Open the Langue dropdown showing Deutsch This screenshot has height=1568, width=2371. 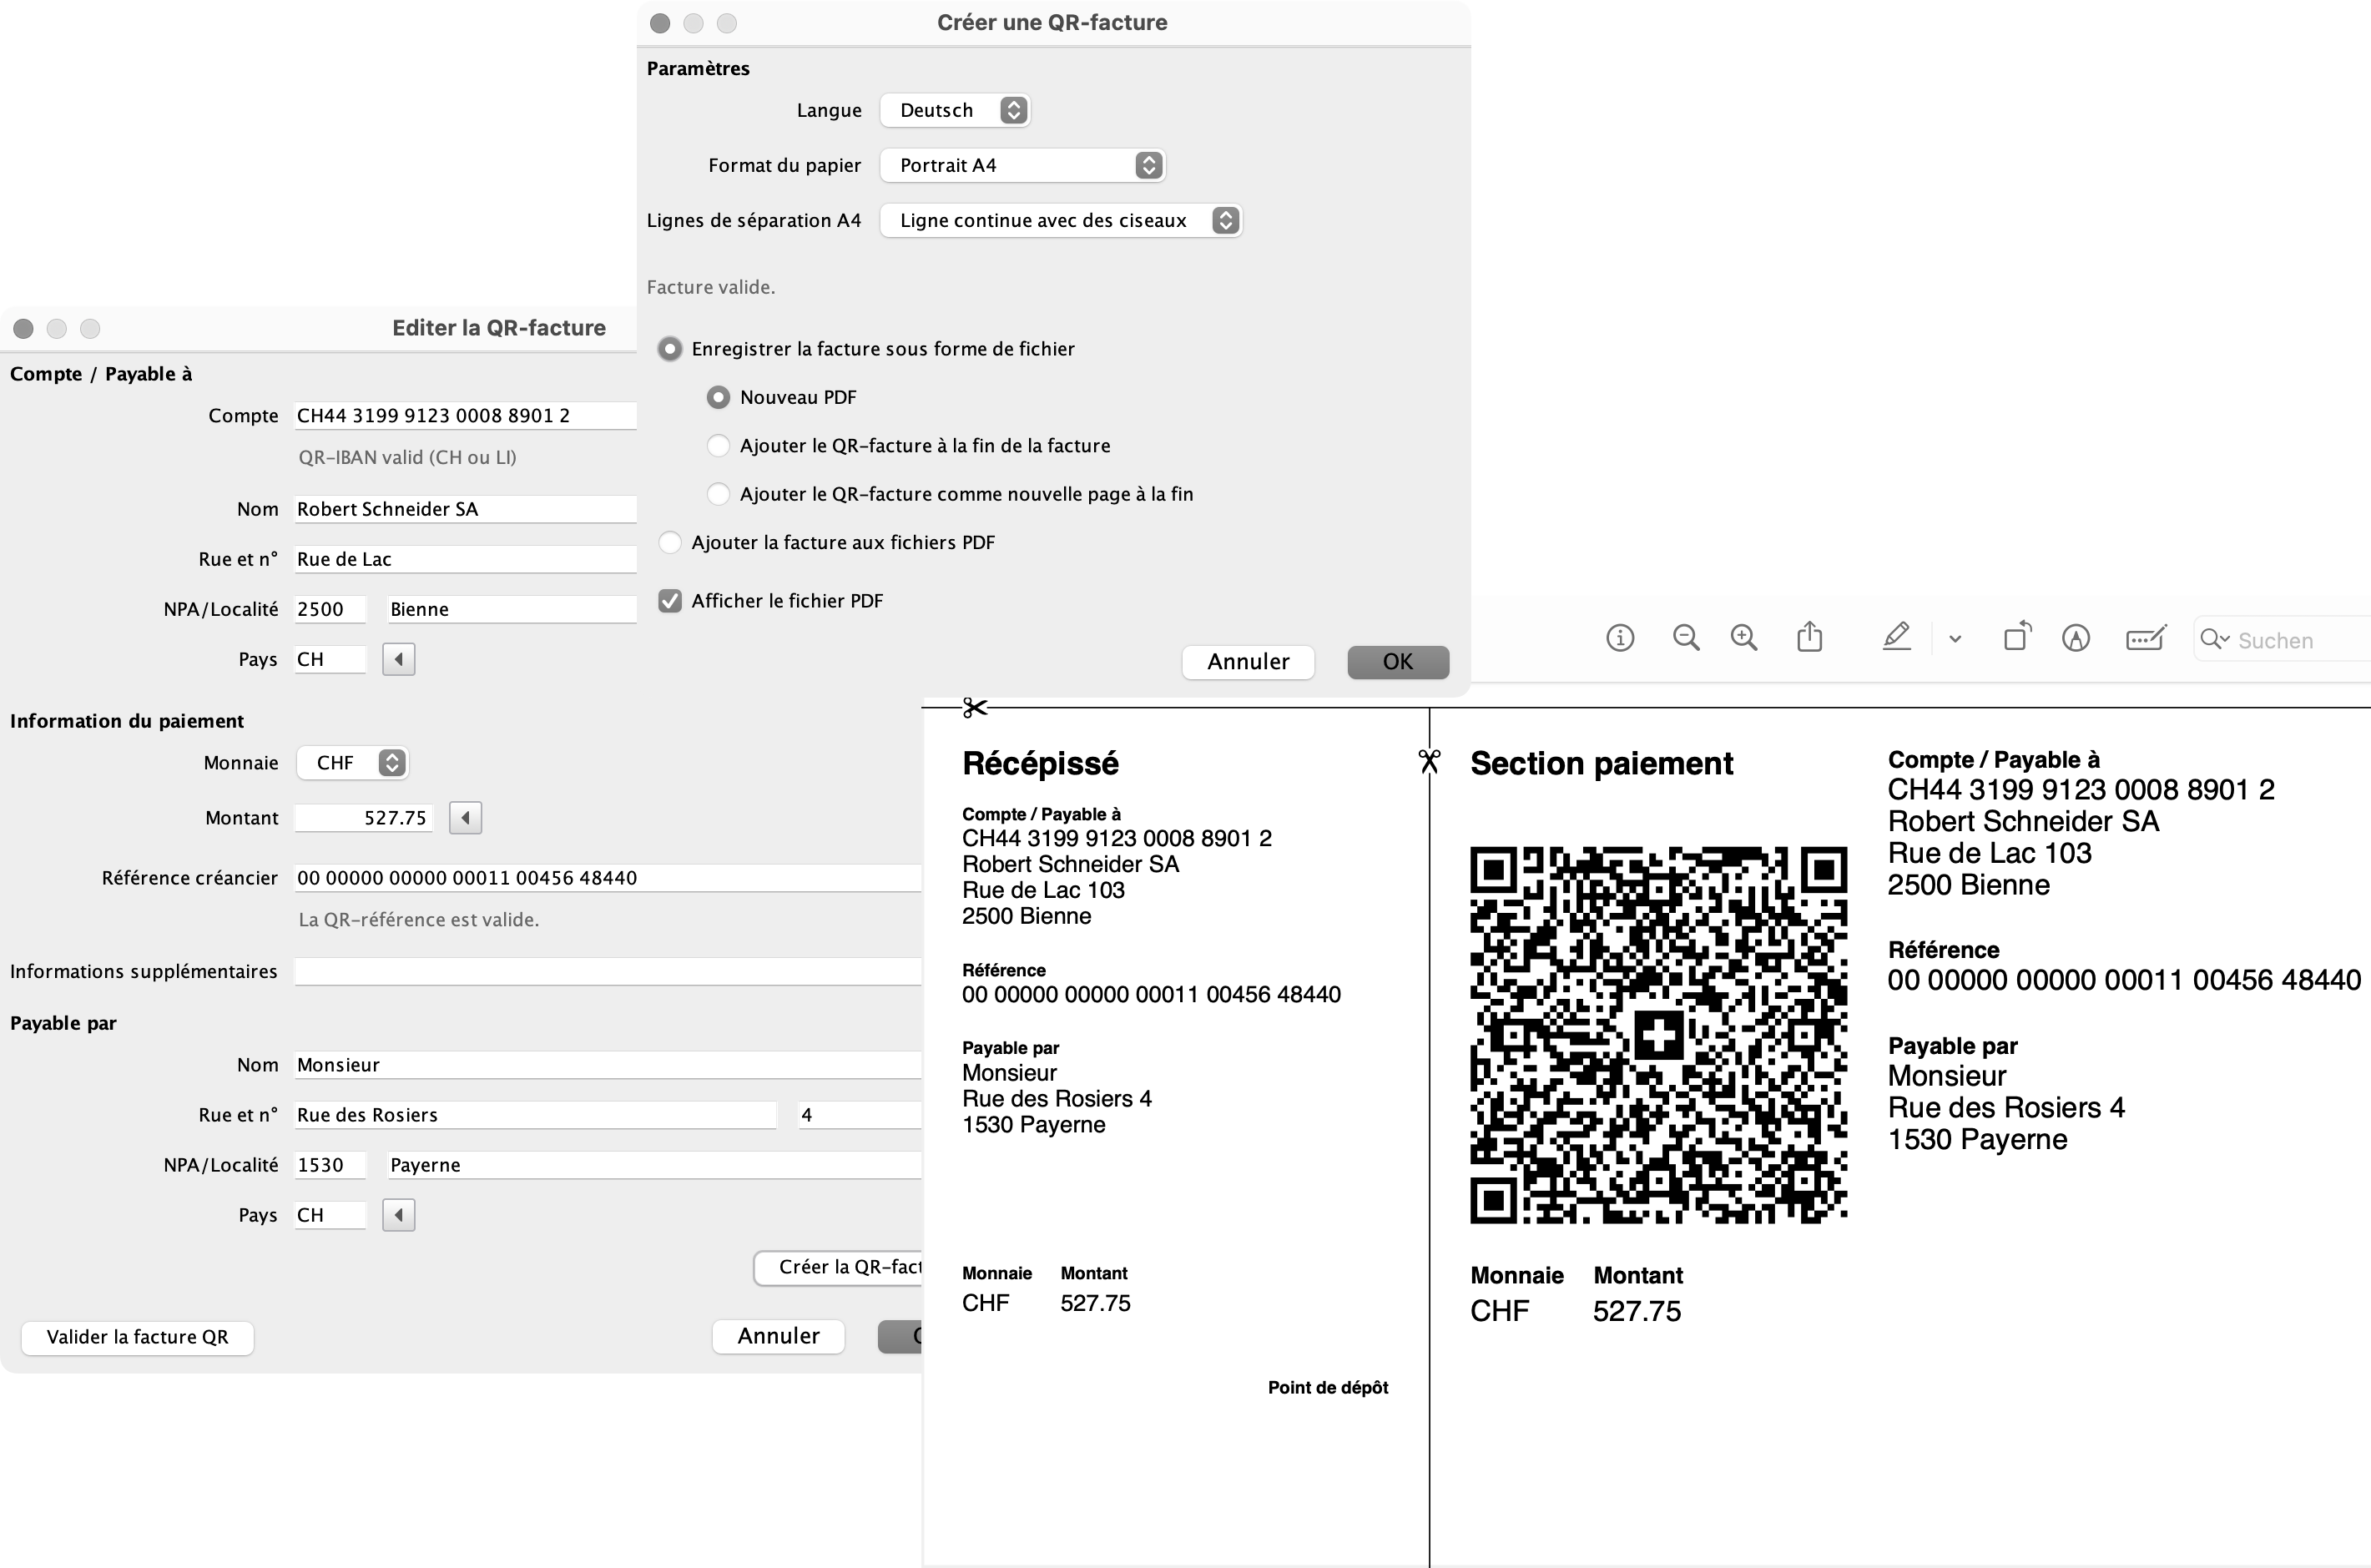[955, 110]
